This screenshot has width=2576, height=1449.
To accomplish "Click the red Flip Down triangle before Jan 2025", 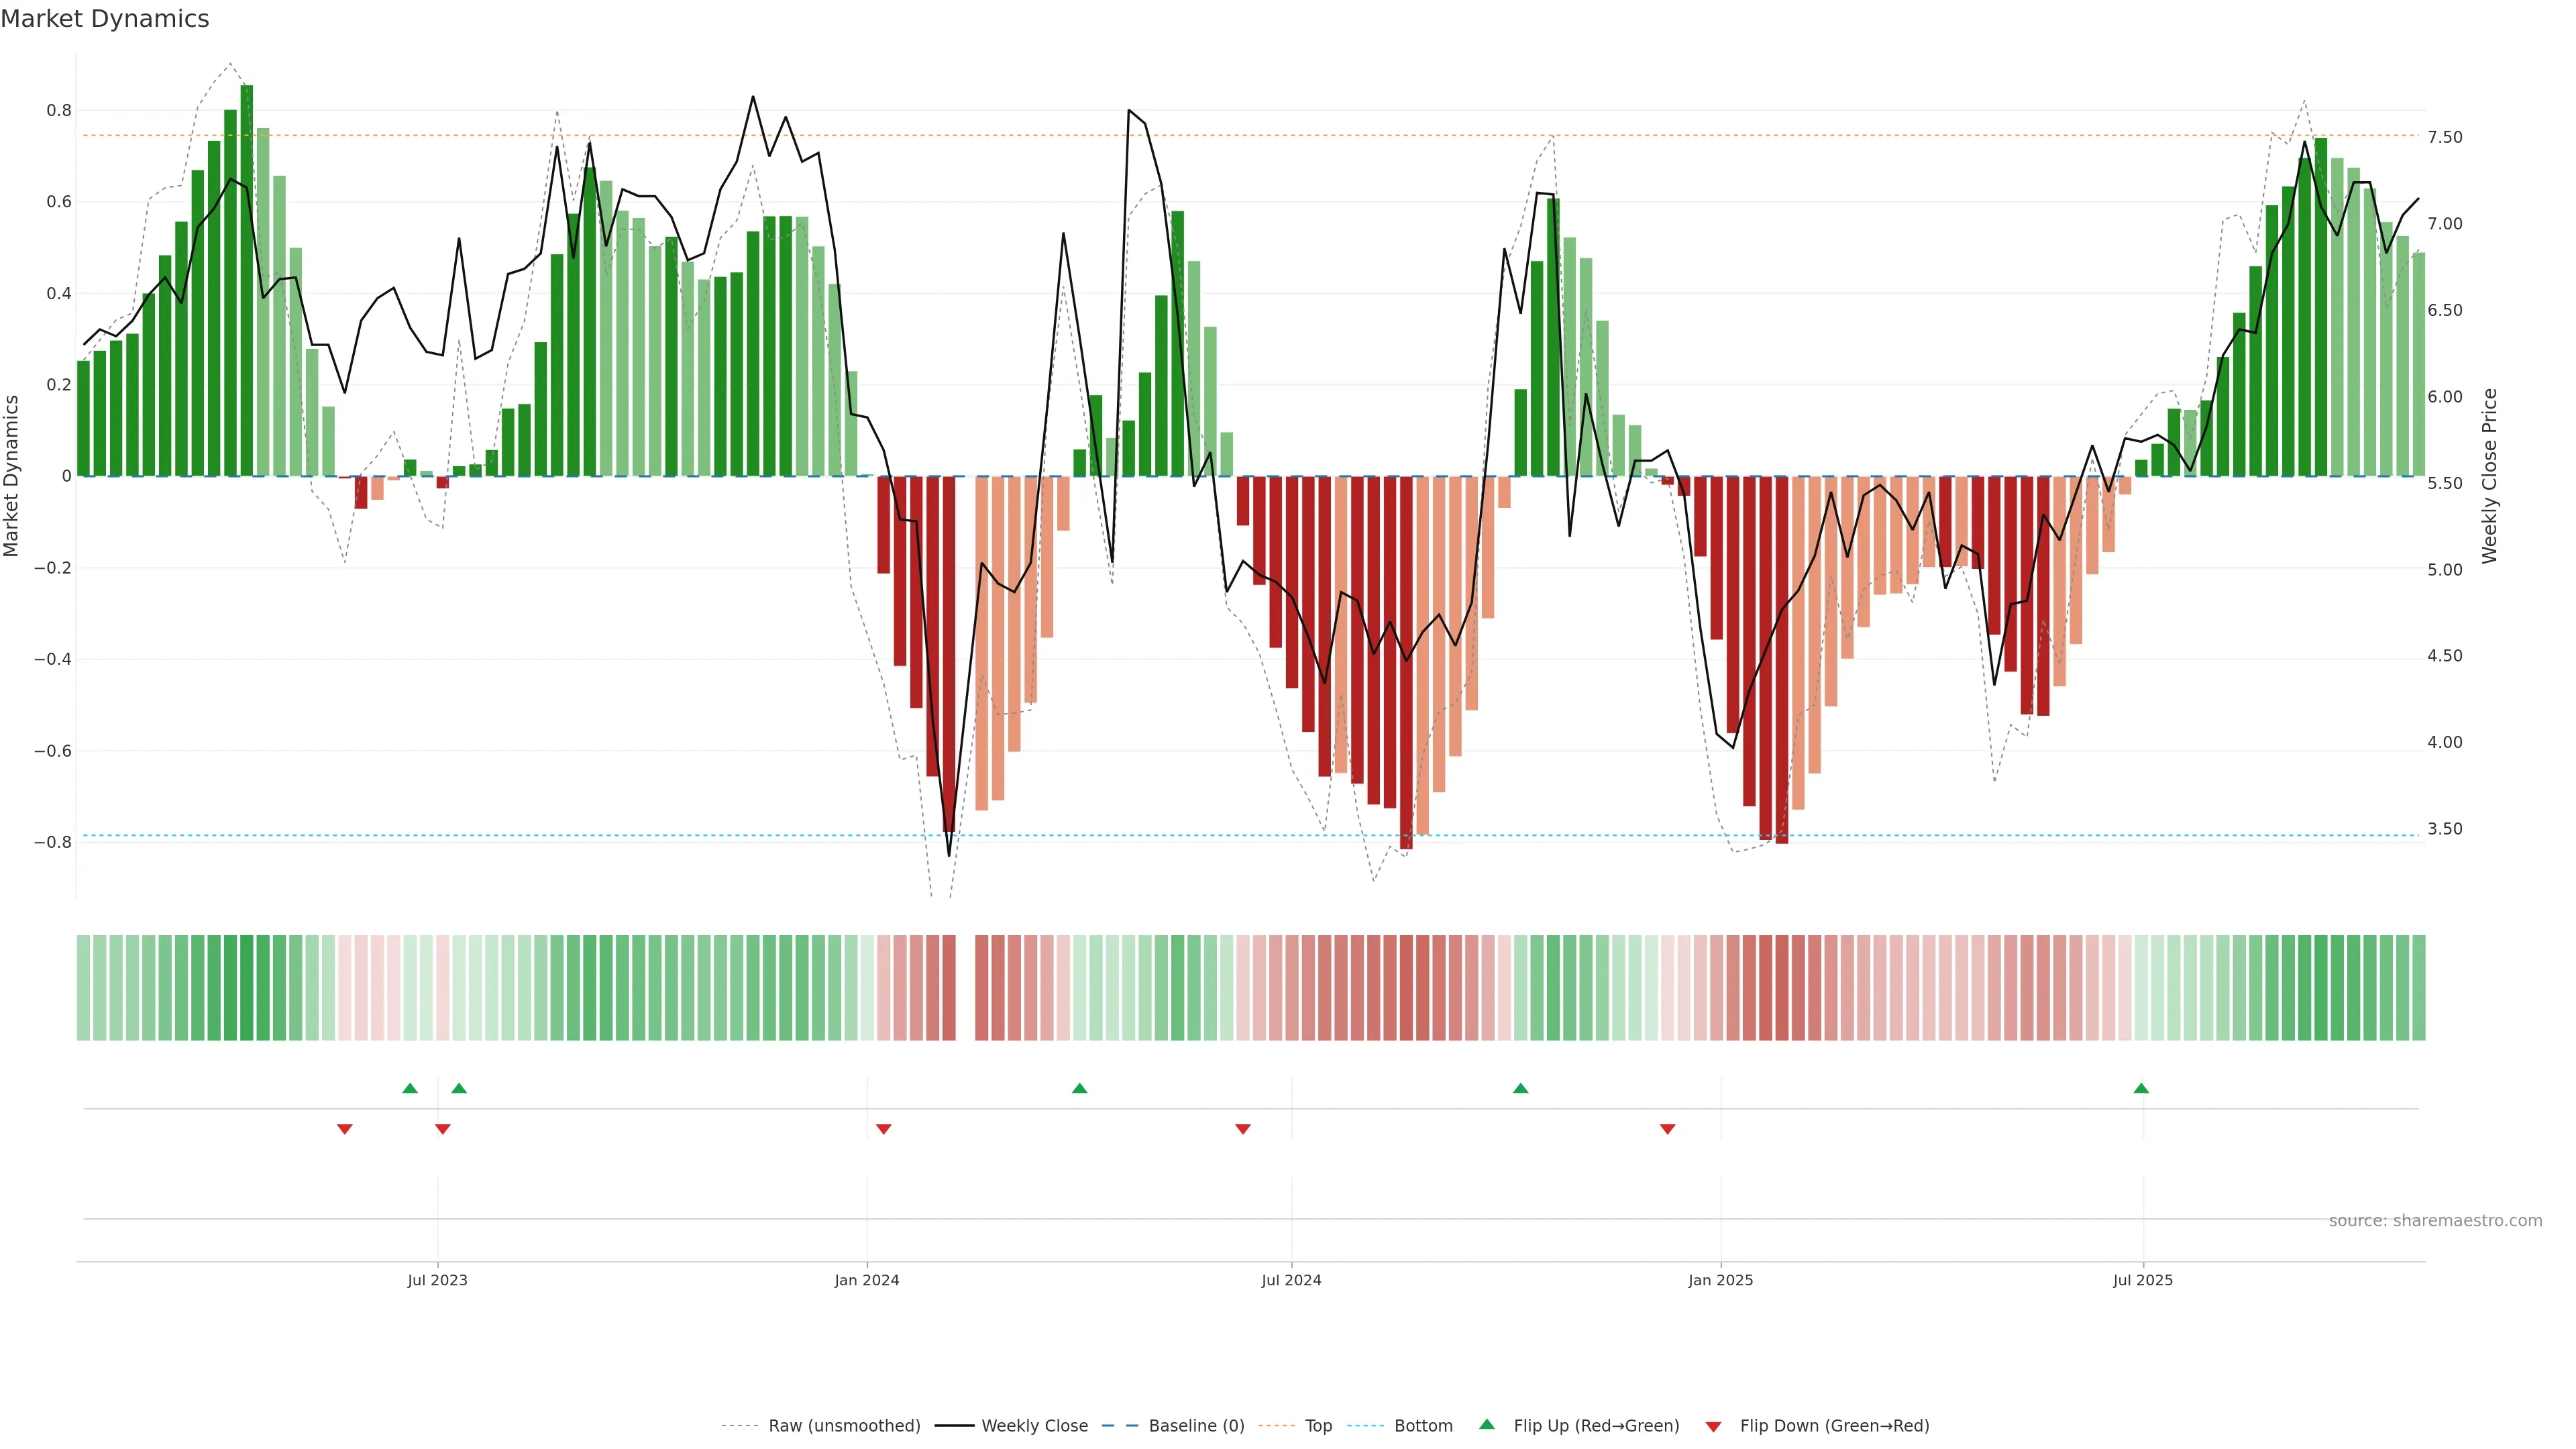I will pos(1667,1129).
